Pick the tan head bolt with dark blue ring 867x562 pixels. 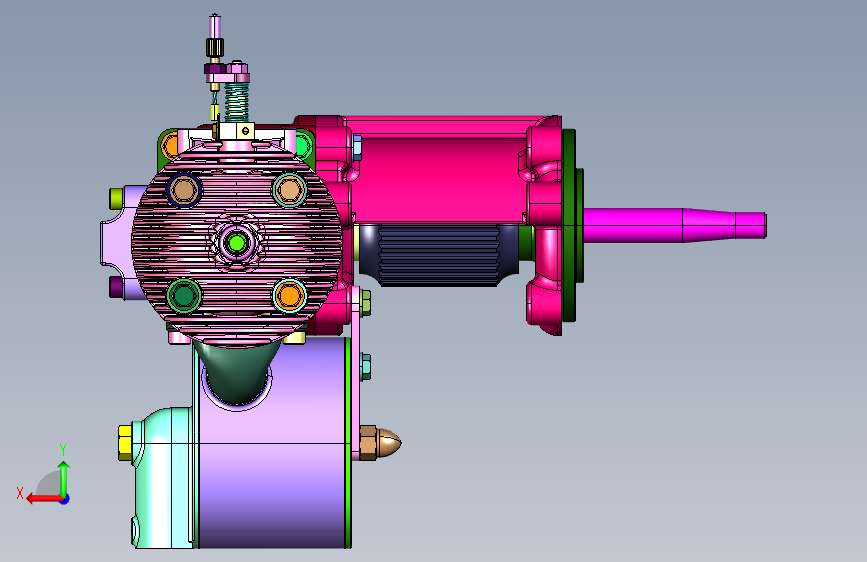pos(184,190)
